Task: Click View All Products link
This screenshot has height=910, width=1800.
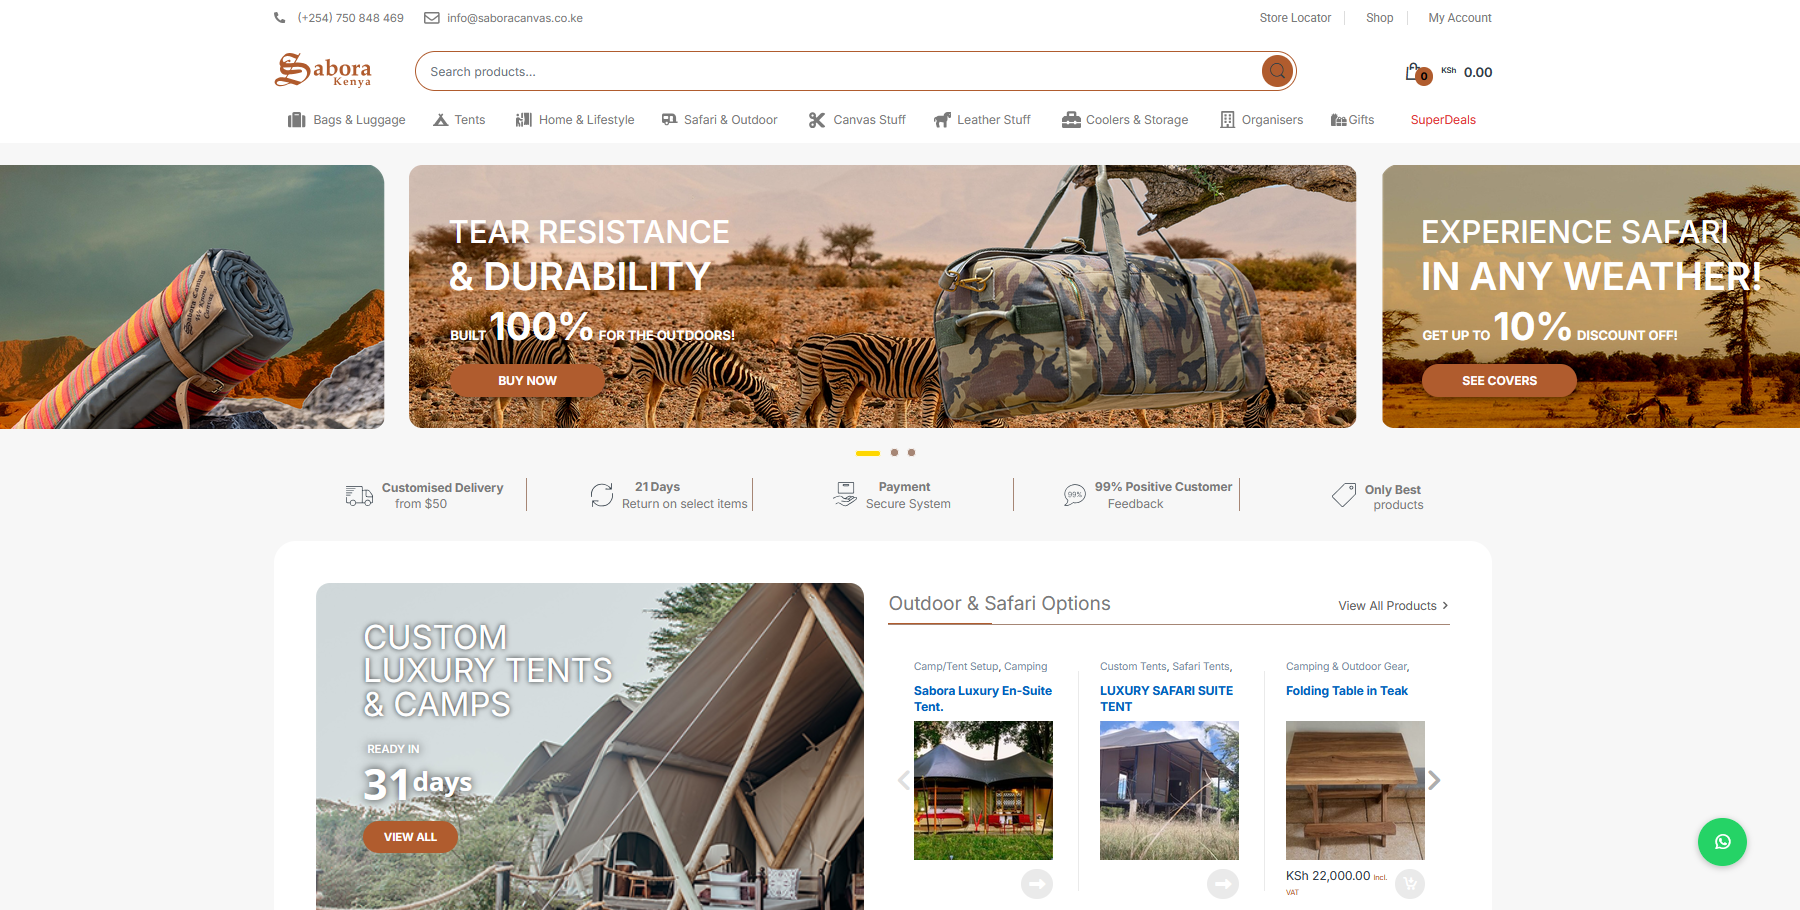Action: (1393, 606)
